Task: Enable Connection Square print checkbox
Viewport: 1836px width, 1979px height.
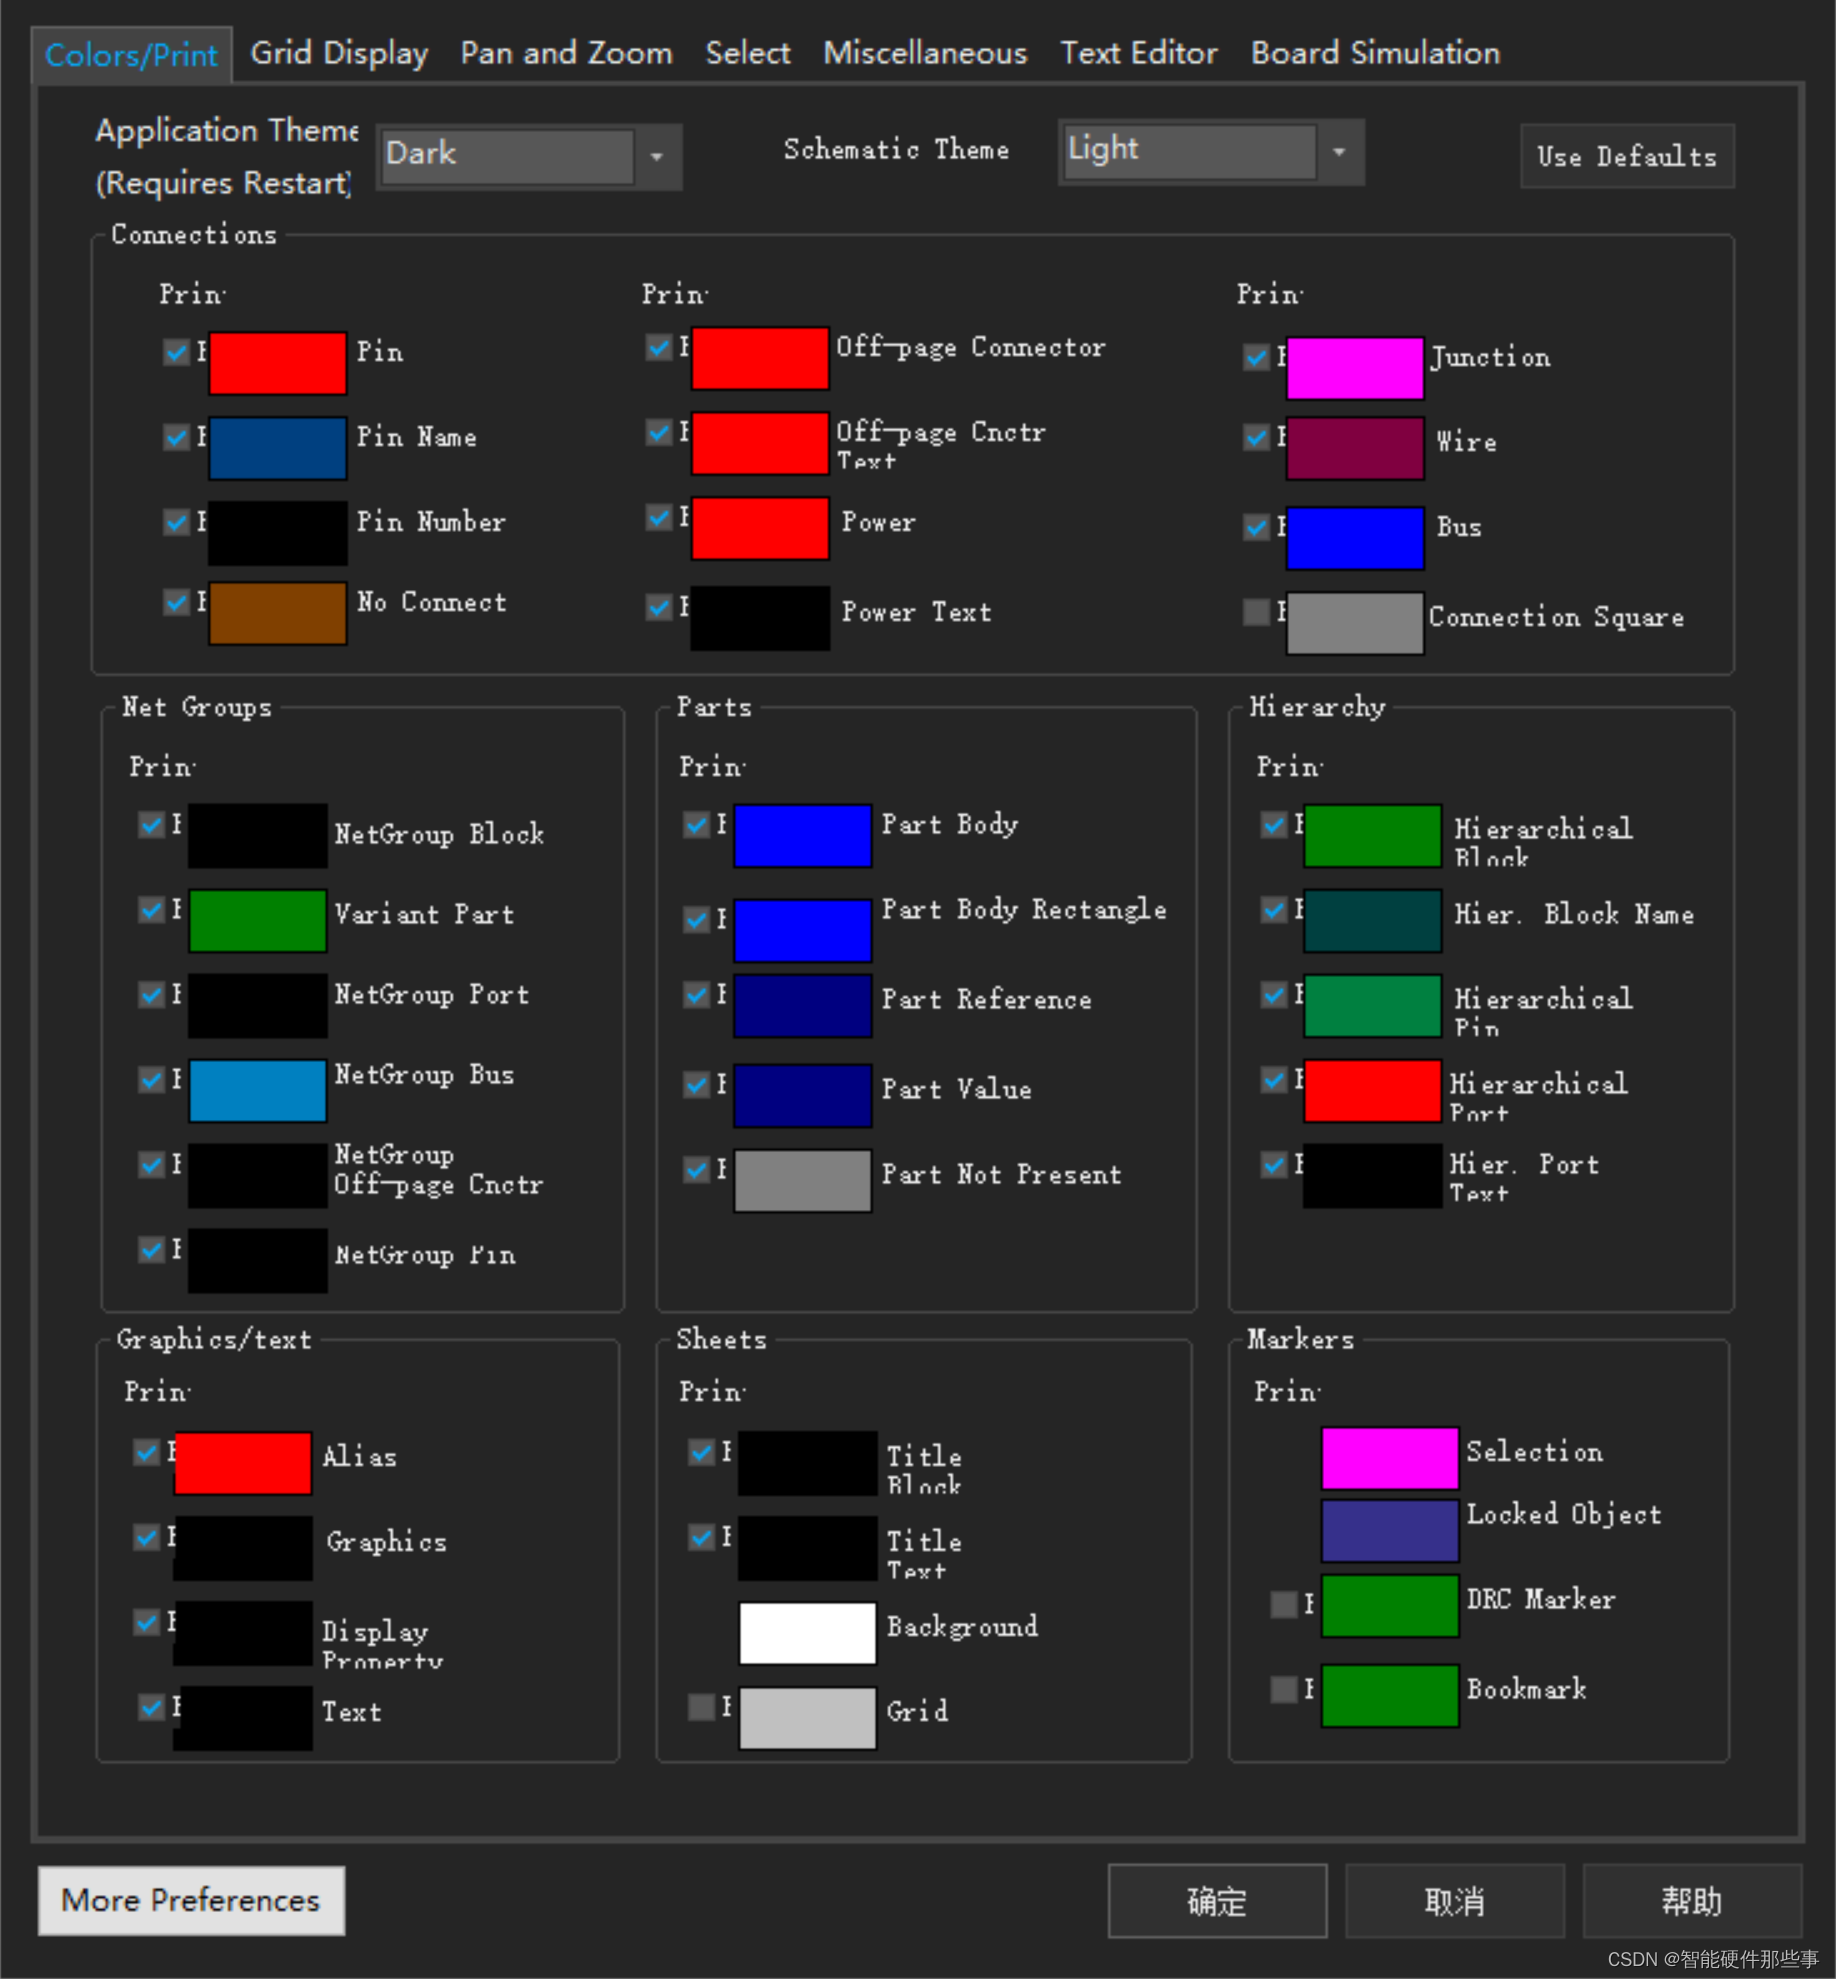Action: click(1256, 611)
